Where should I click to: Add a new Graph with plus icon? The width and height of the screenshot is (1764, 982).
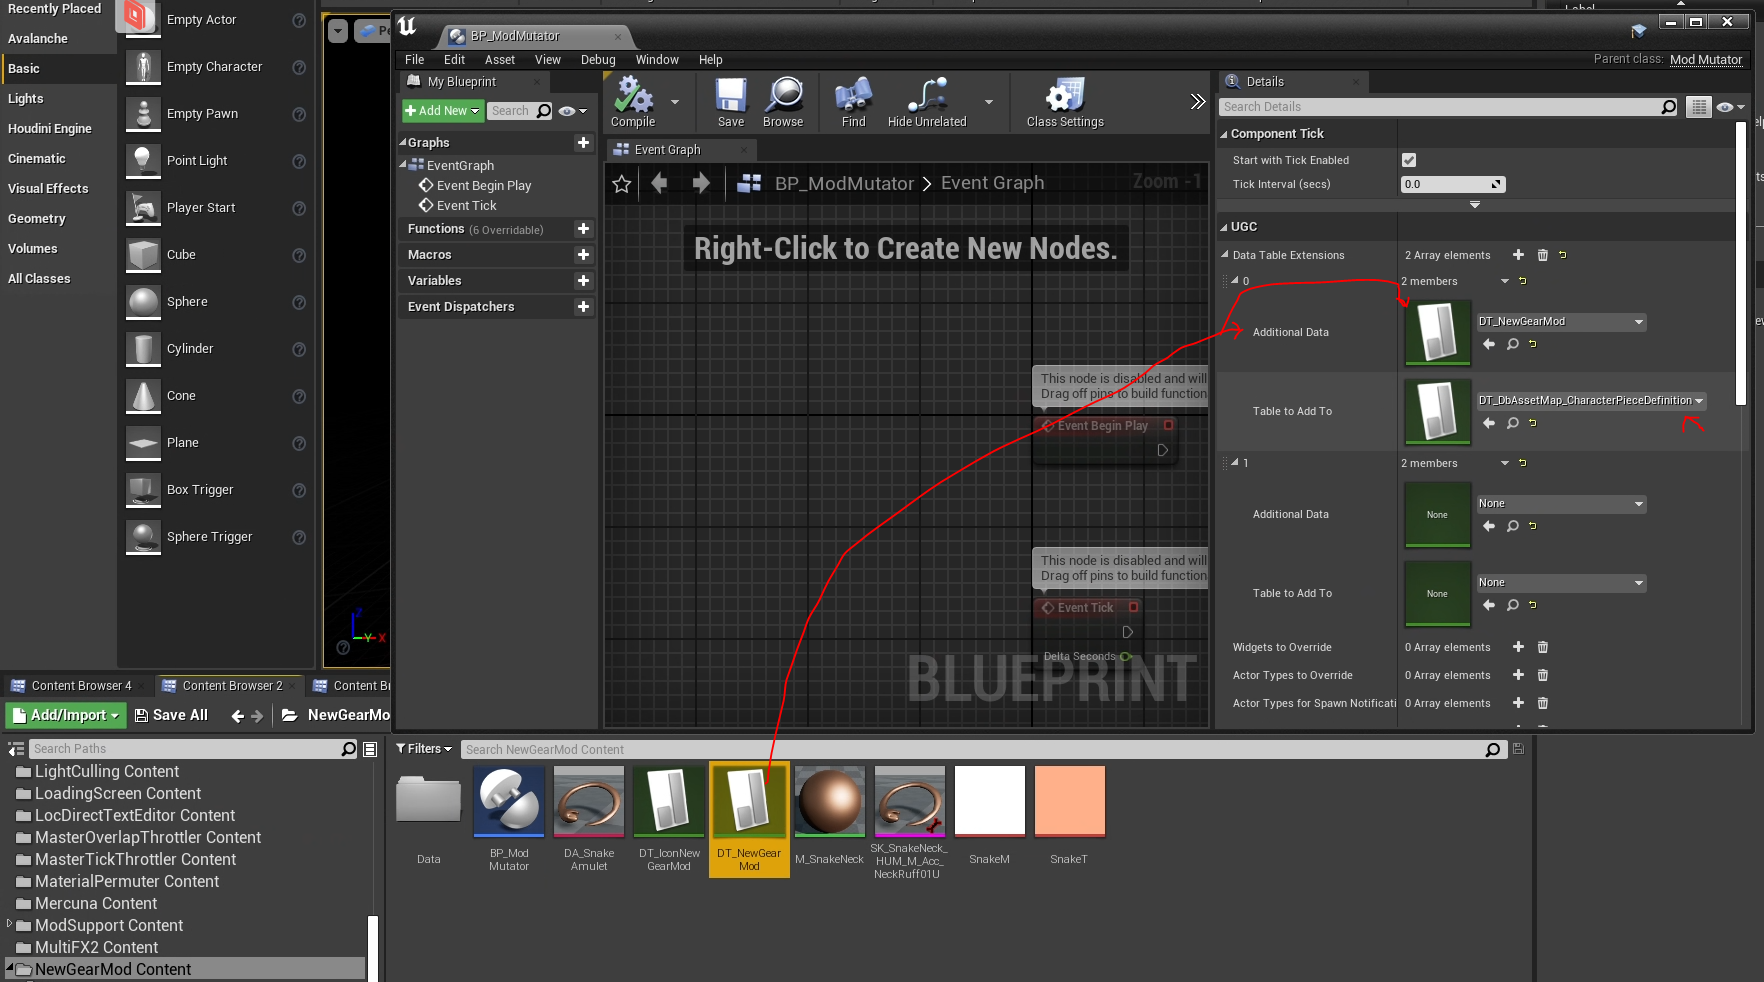tap(583, 143)
